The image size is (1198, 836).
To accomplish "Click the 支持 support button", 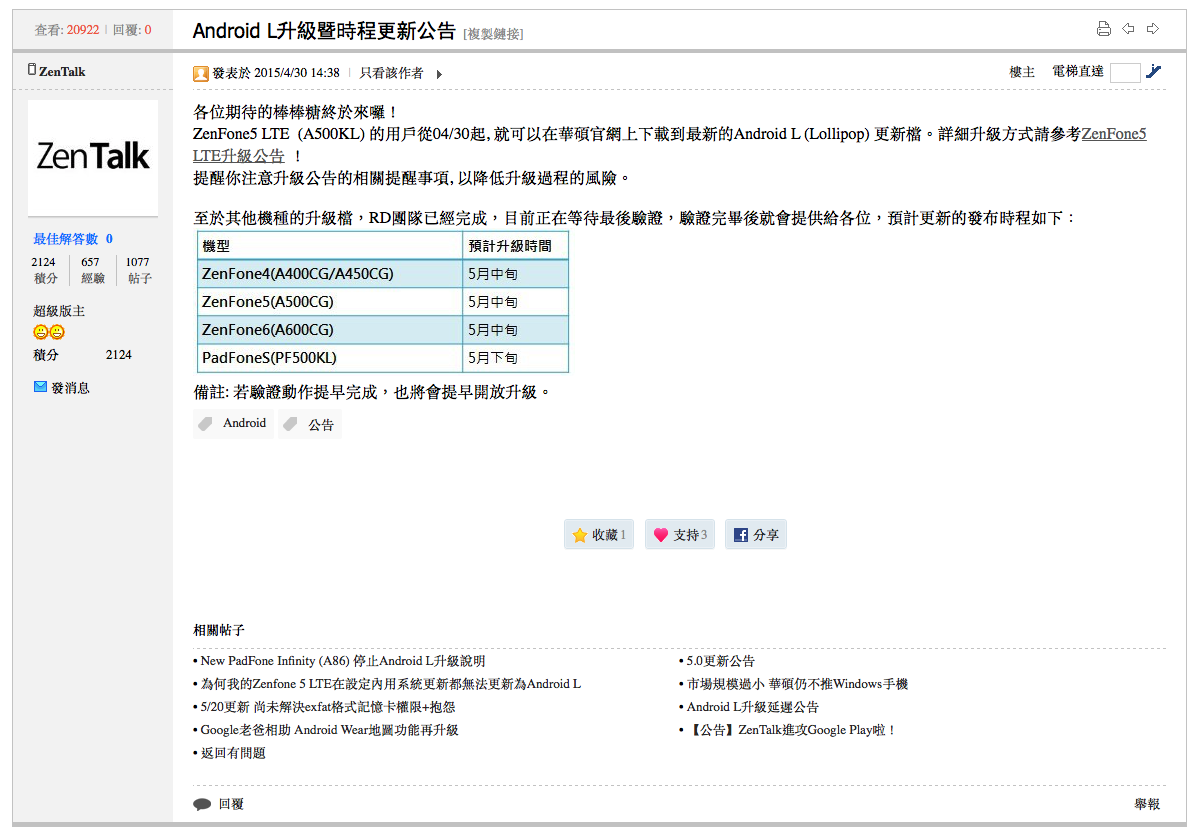I will pyautogui.click(x=680, y=534).
